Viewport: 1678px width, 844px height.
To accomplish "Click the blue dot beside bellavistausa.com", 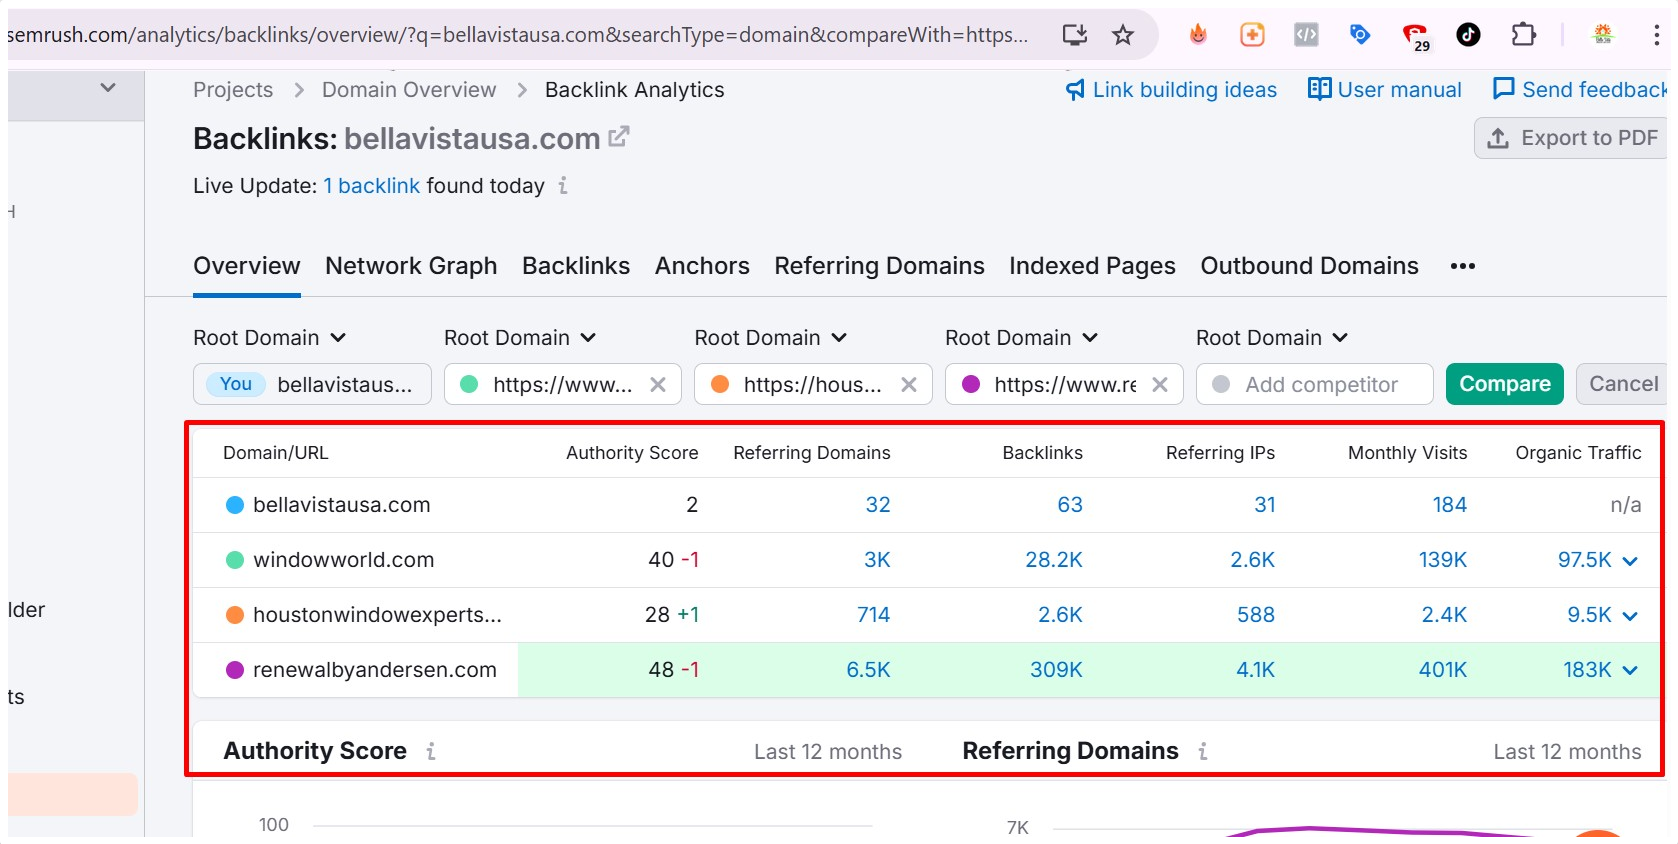I will pyautogui.click(x=235, y=505).
